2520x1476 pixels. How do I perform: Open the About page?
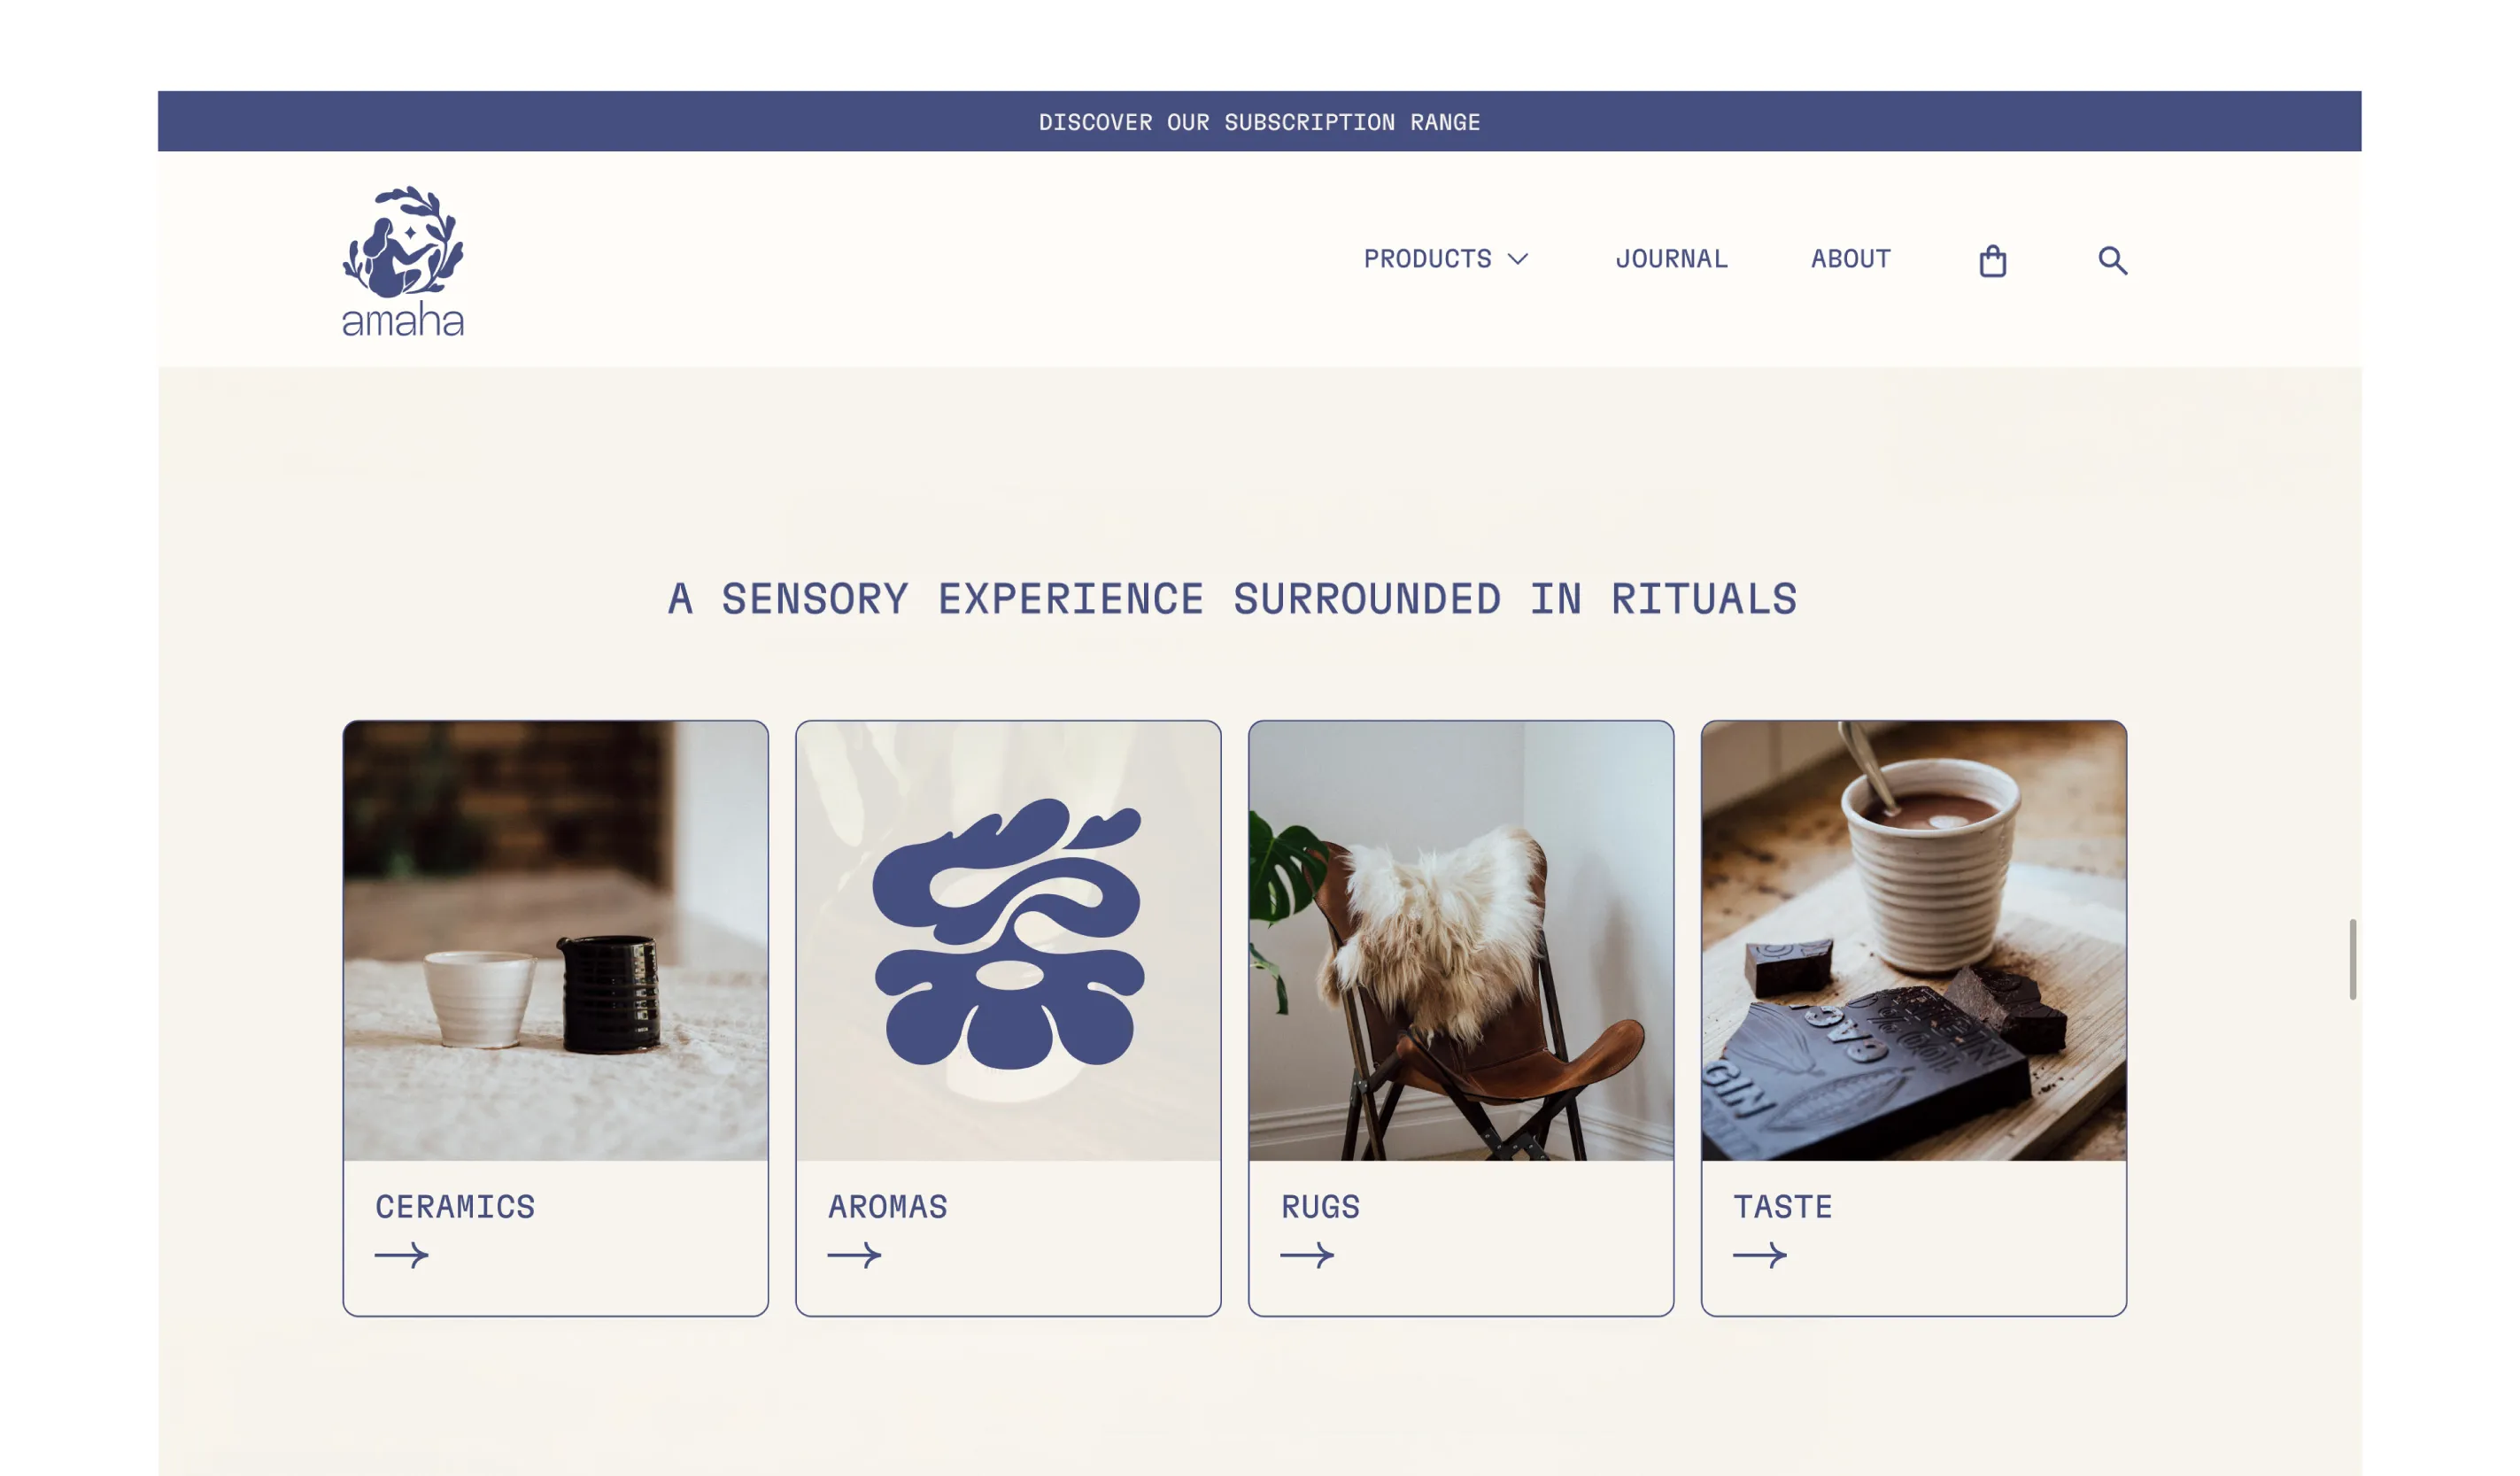(1850, 259)
